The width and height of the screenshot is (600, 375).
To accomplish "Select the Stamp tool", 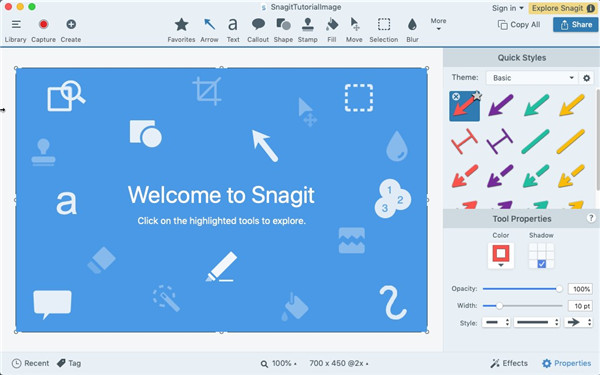I will click(x=308, y=30).
